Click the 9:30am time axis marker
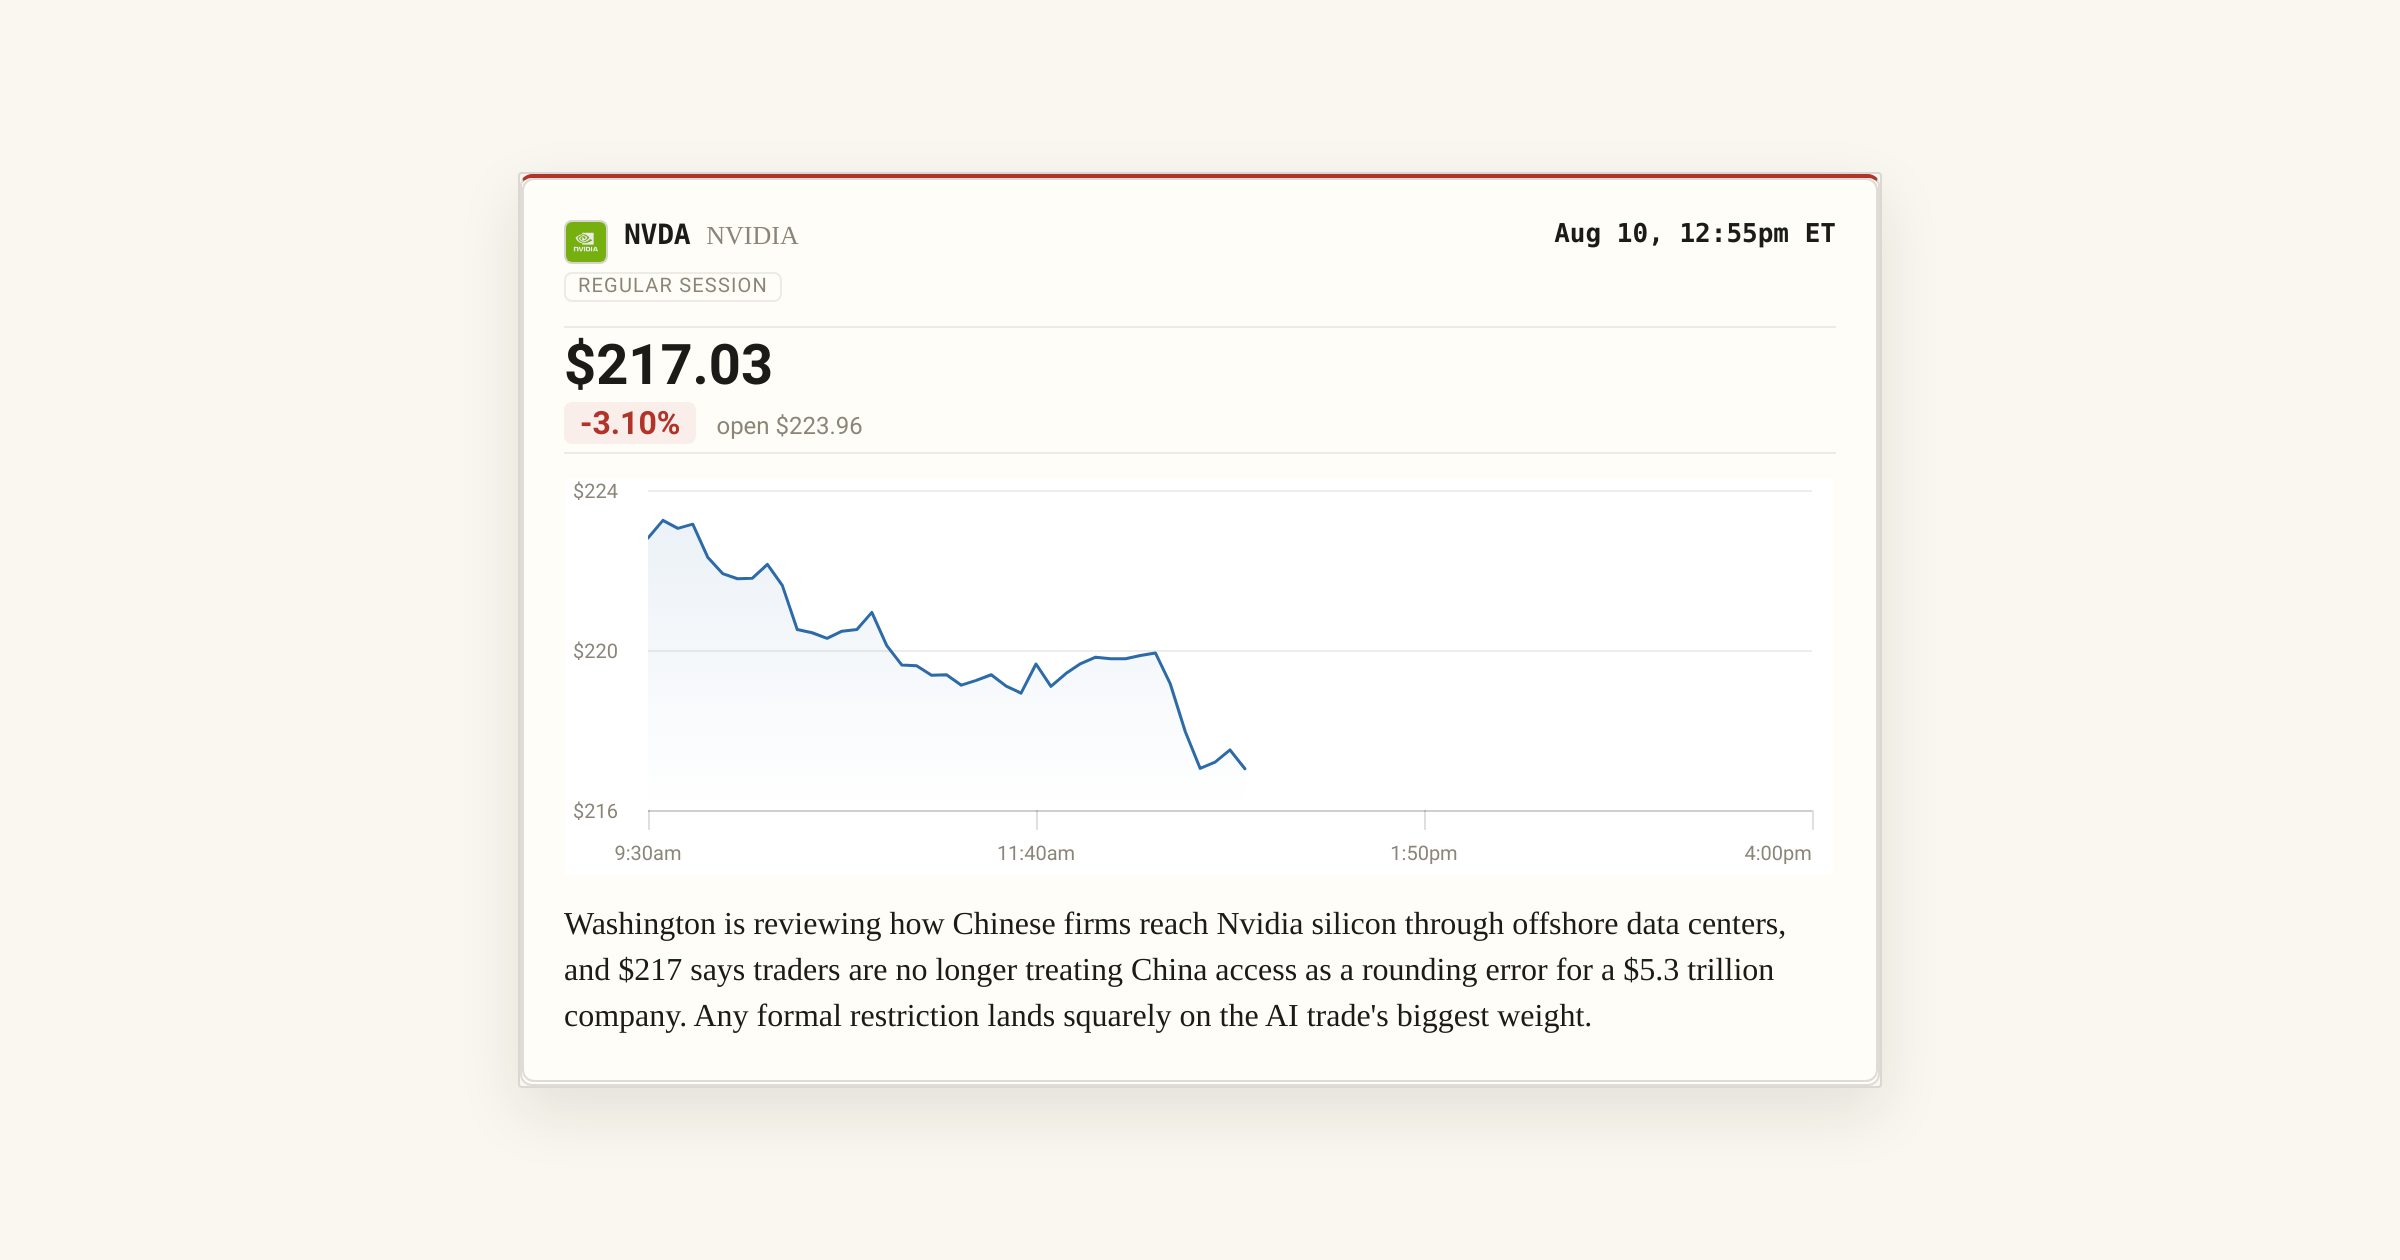The height and width of the screenshot is (1260, 2400). tap(648, 853)
